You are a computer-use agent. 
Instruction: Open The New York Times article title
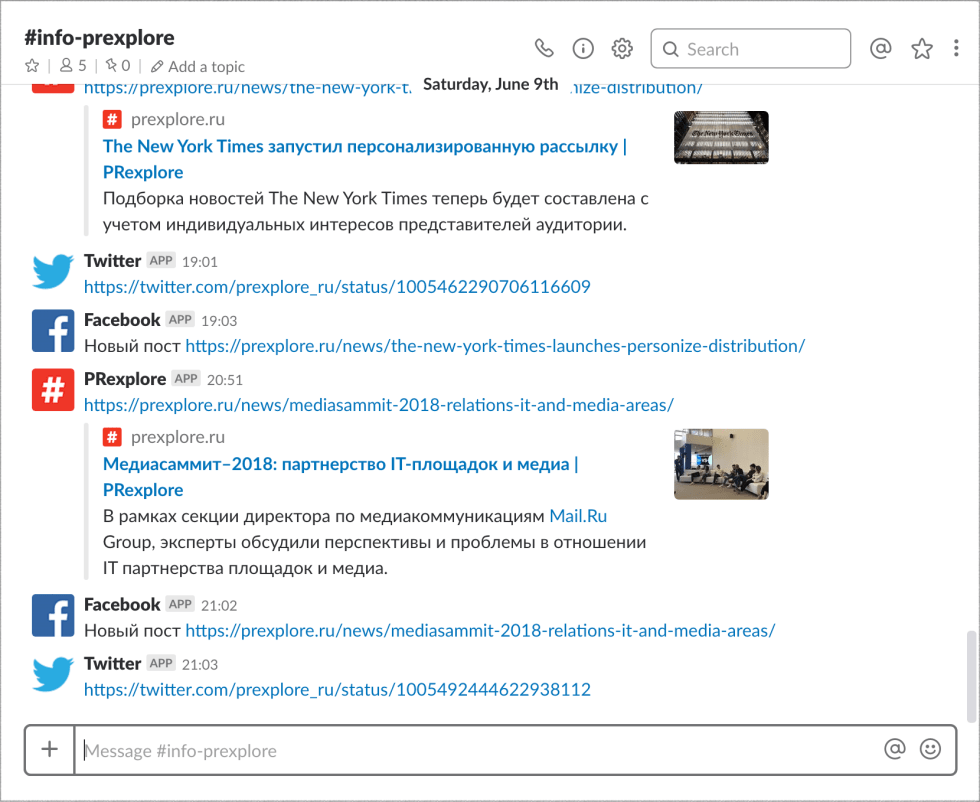(365, 159)
